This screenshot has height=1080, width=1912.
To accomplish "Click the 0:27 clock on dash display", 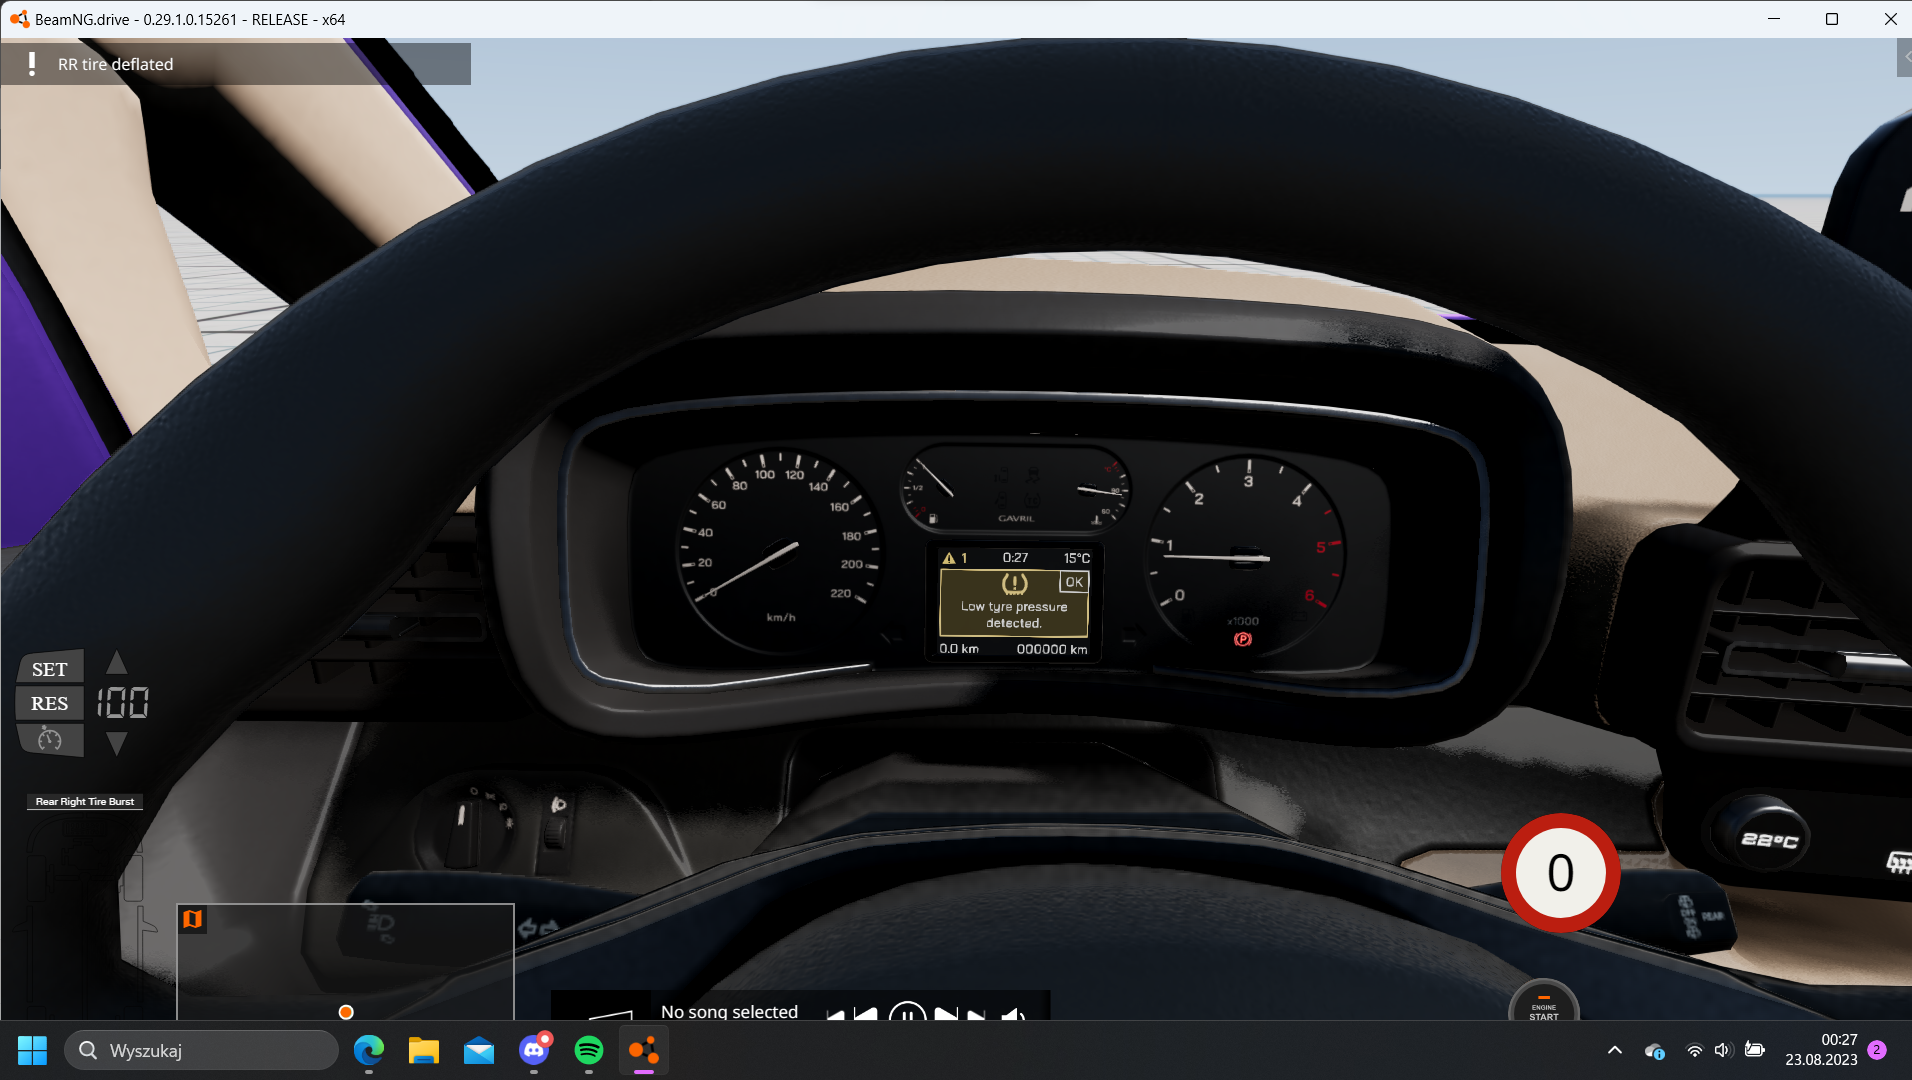I will (x=1015, y=558).
